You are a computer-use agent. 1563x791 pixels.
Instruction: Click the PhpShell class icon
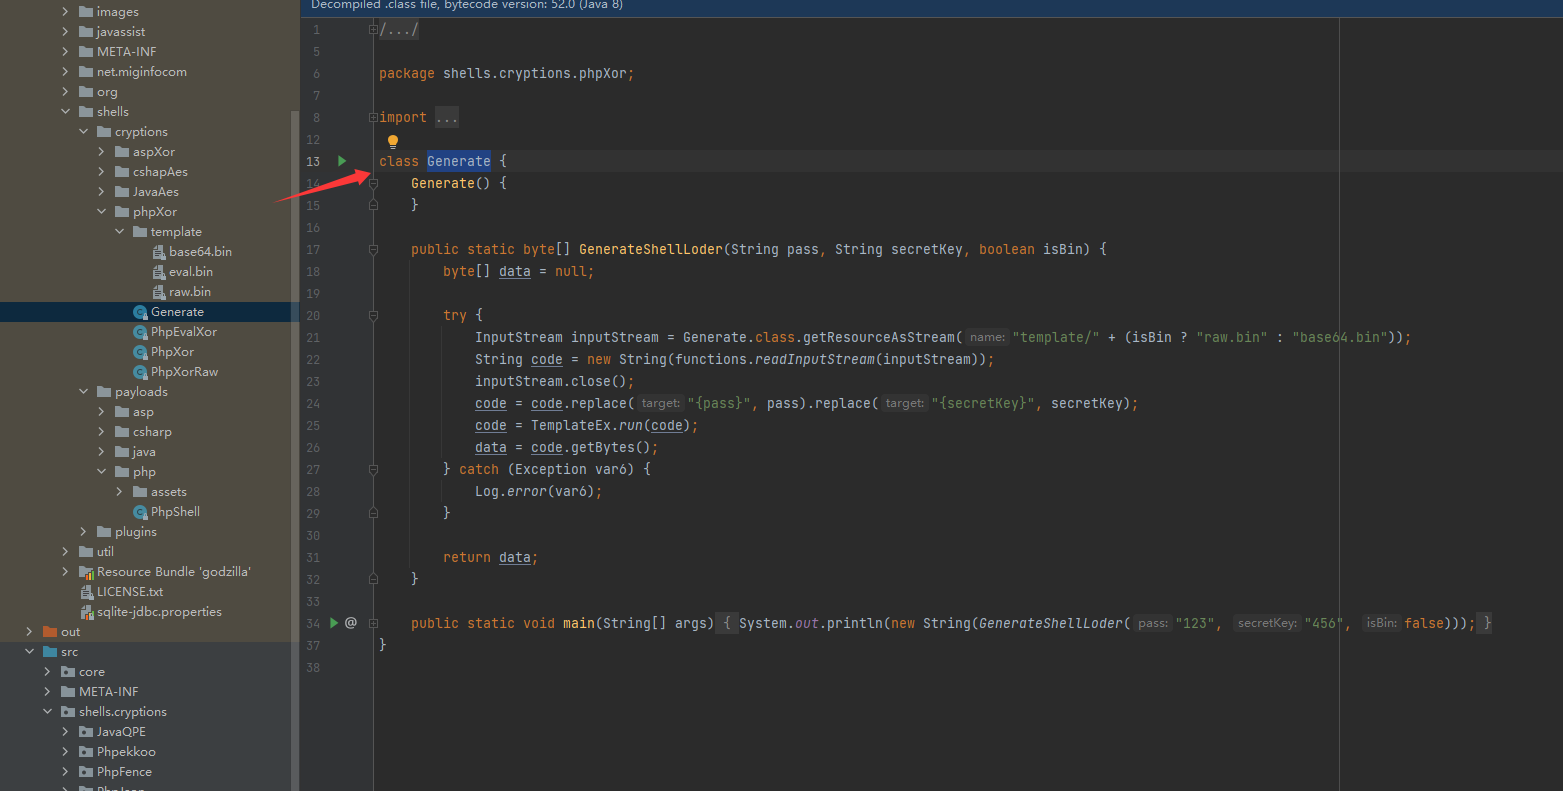tap(140, 512)
